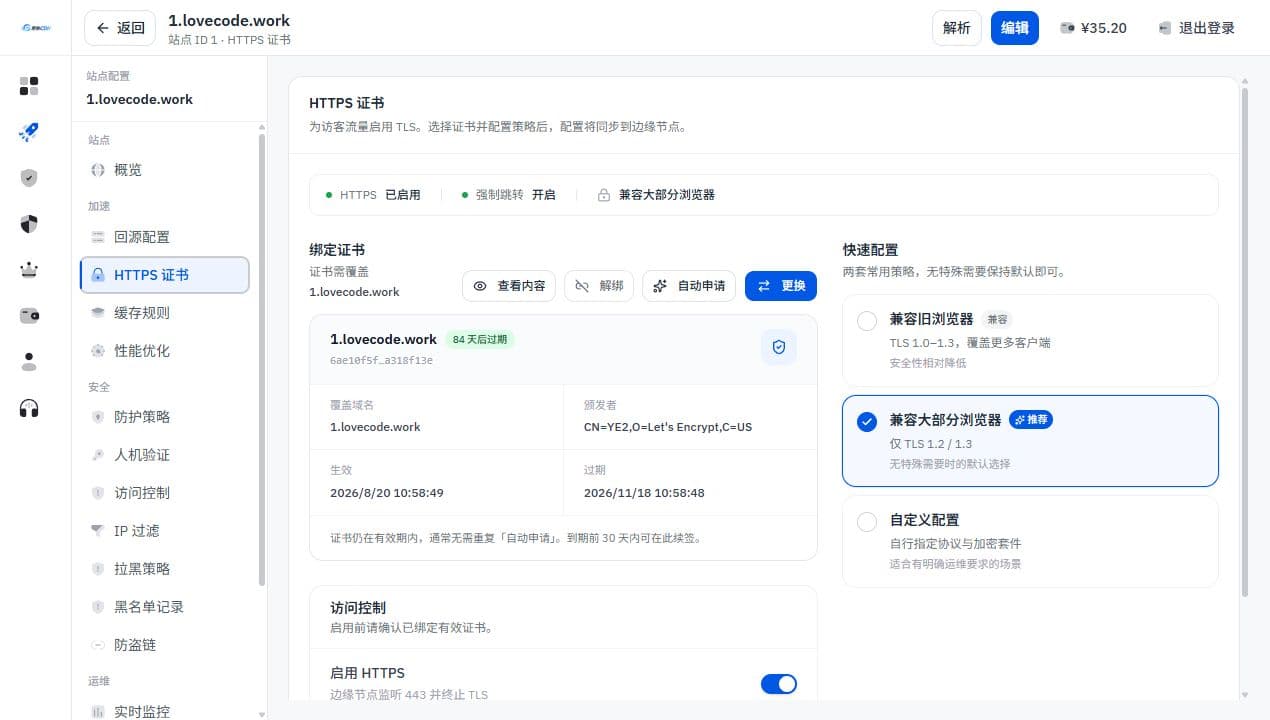Click the blue 更换 button
This screenshot has height=720, width=1270.
[x=781, y=286]
